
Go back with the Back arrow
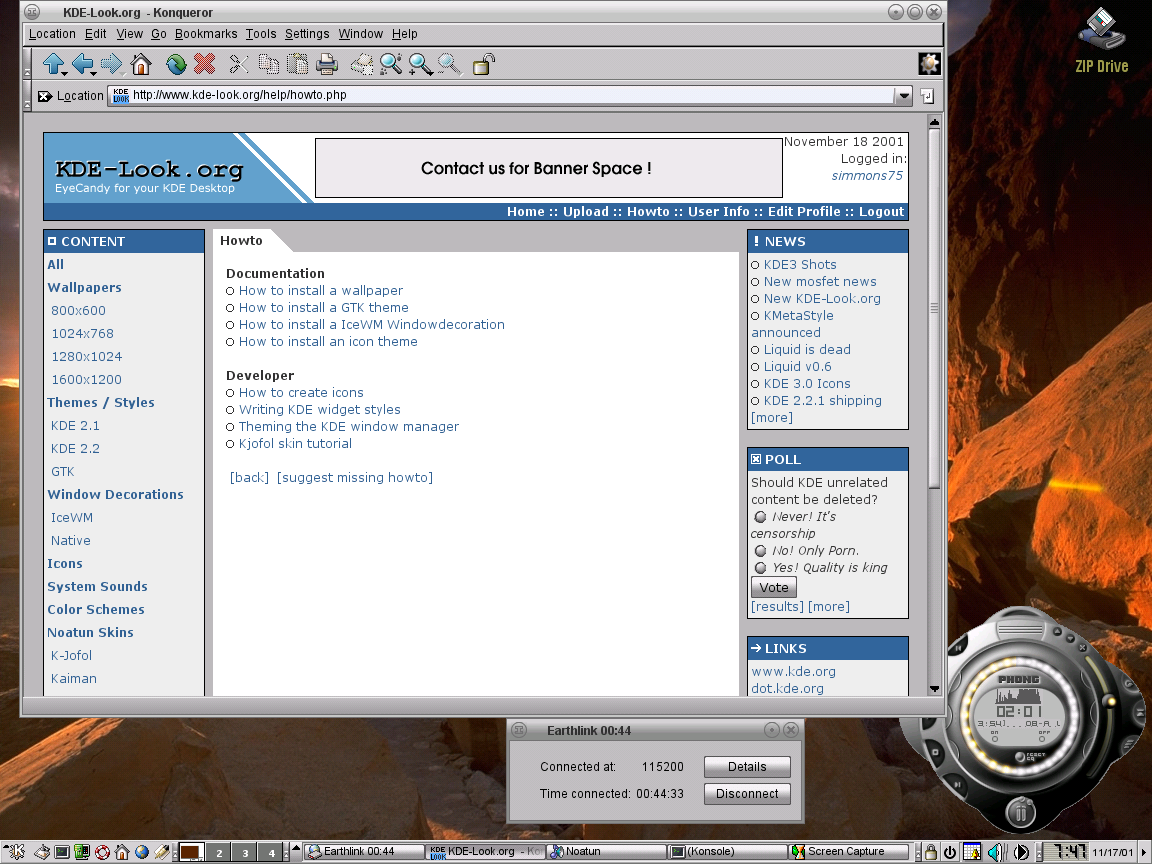[82, 64]
